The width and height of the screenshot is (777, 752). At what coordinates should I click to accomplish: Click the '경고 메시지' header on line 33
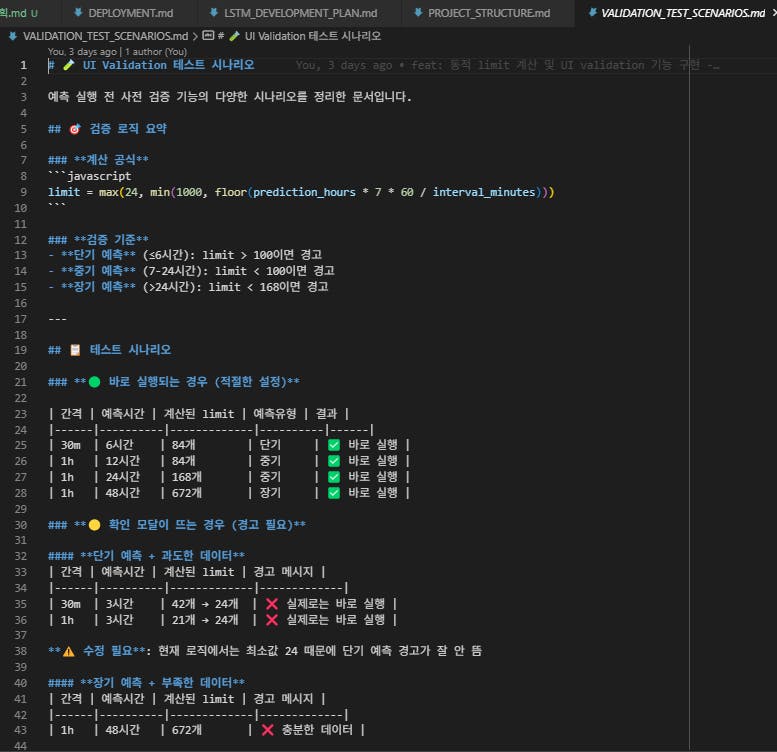283,572
